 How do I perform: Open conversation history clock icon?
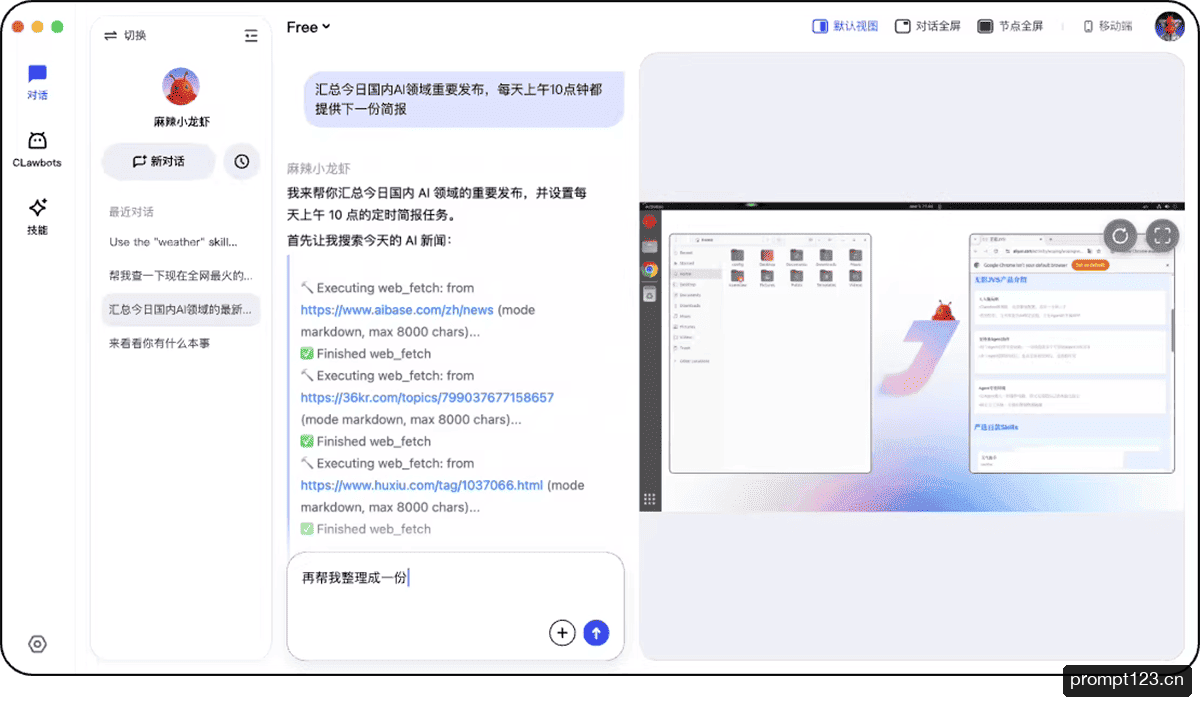point(242,161)
